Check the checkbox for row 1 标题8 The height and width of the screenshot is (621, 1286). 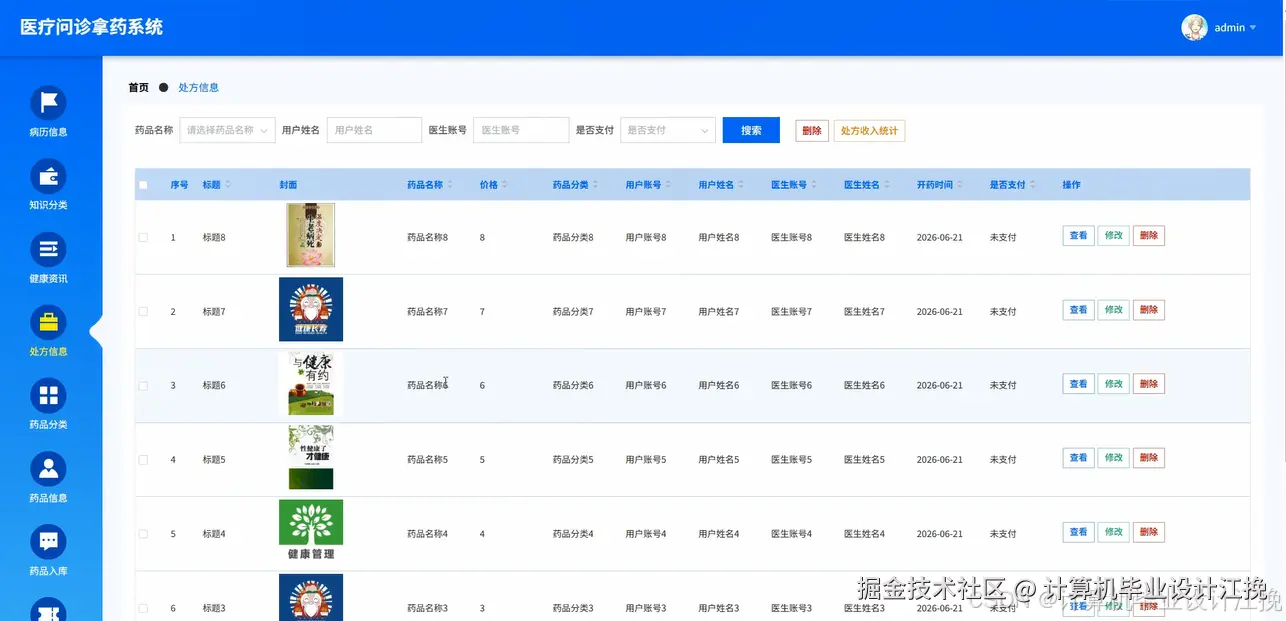(x=142, y=236)
